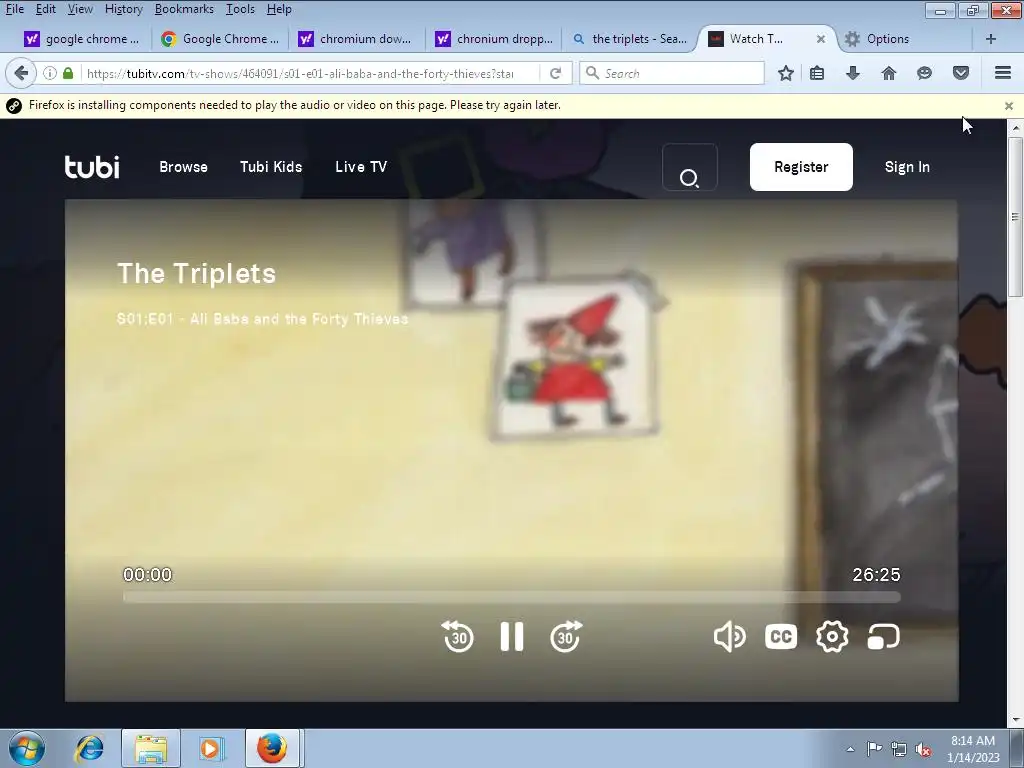Open network tray icon
Image resolution: width=1024 pixels, height=768 pixels.
pyautogui.click(x=899, y=749)
